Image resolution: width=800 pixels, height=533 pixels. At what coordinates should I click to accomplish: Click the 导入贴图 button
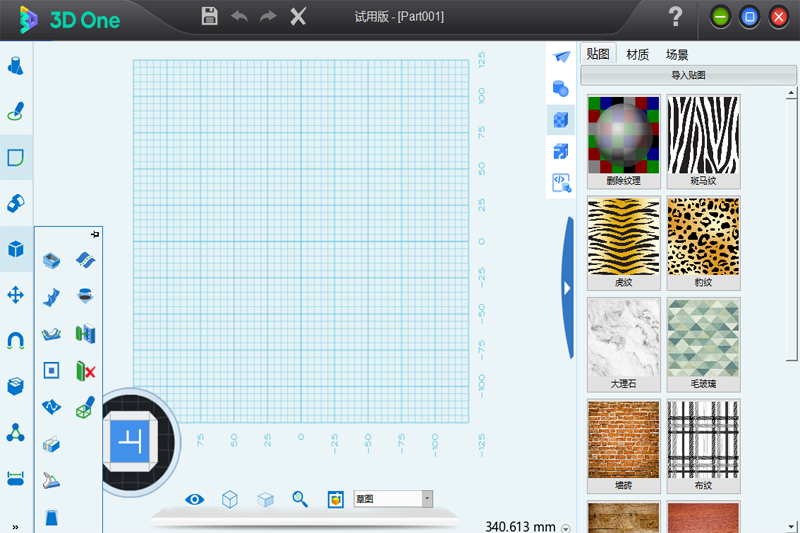pos(688,75)
